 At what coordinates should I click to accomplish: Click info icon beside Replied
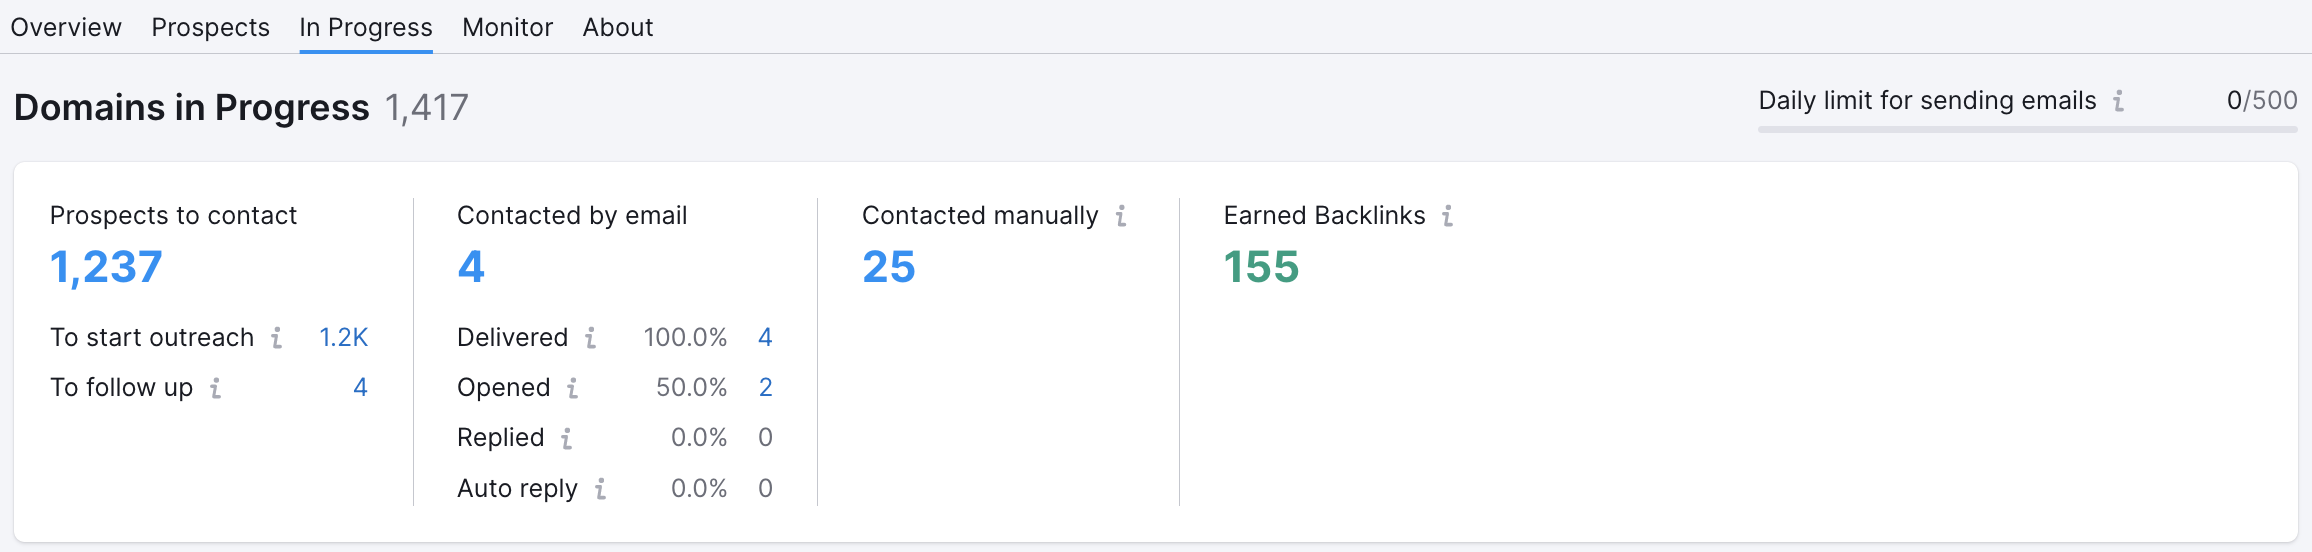click(x=567, y=438)
